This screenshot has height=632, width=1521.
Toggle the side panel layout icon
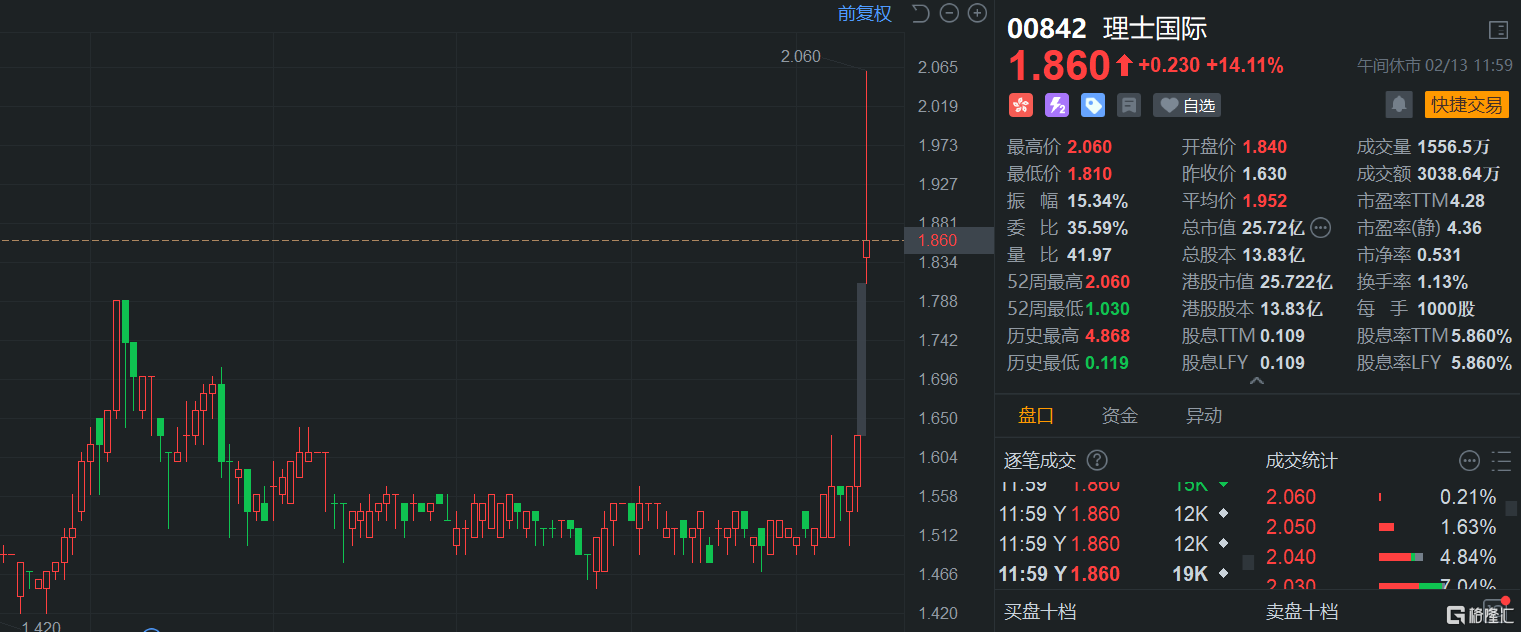(x=1498, y=30)
